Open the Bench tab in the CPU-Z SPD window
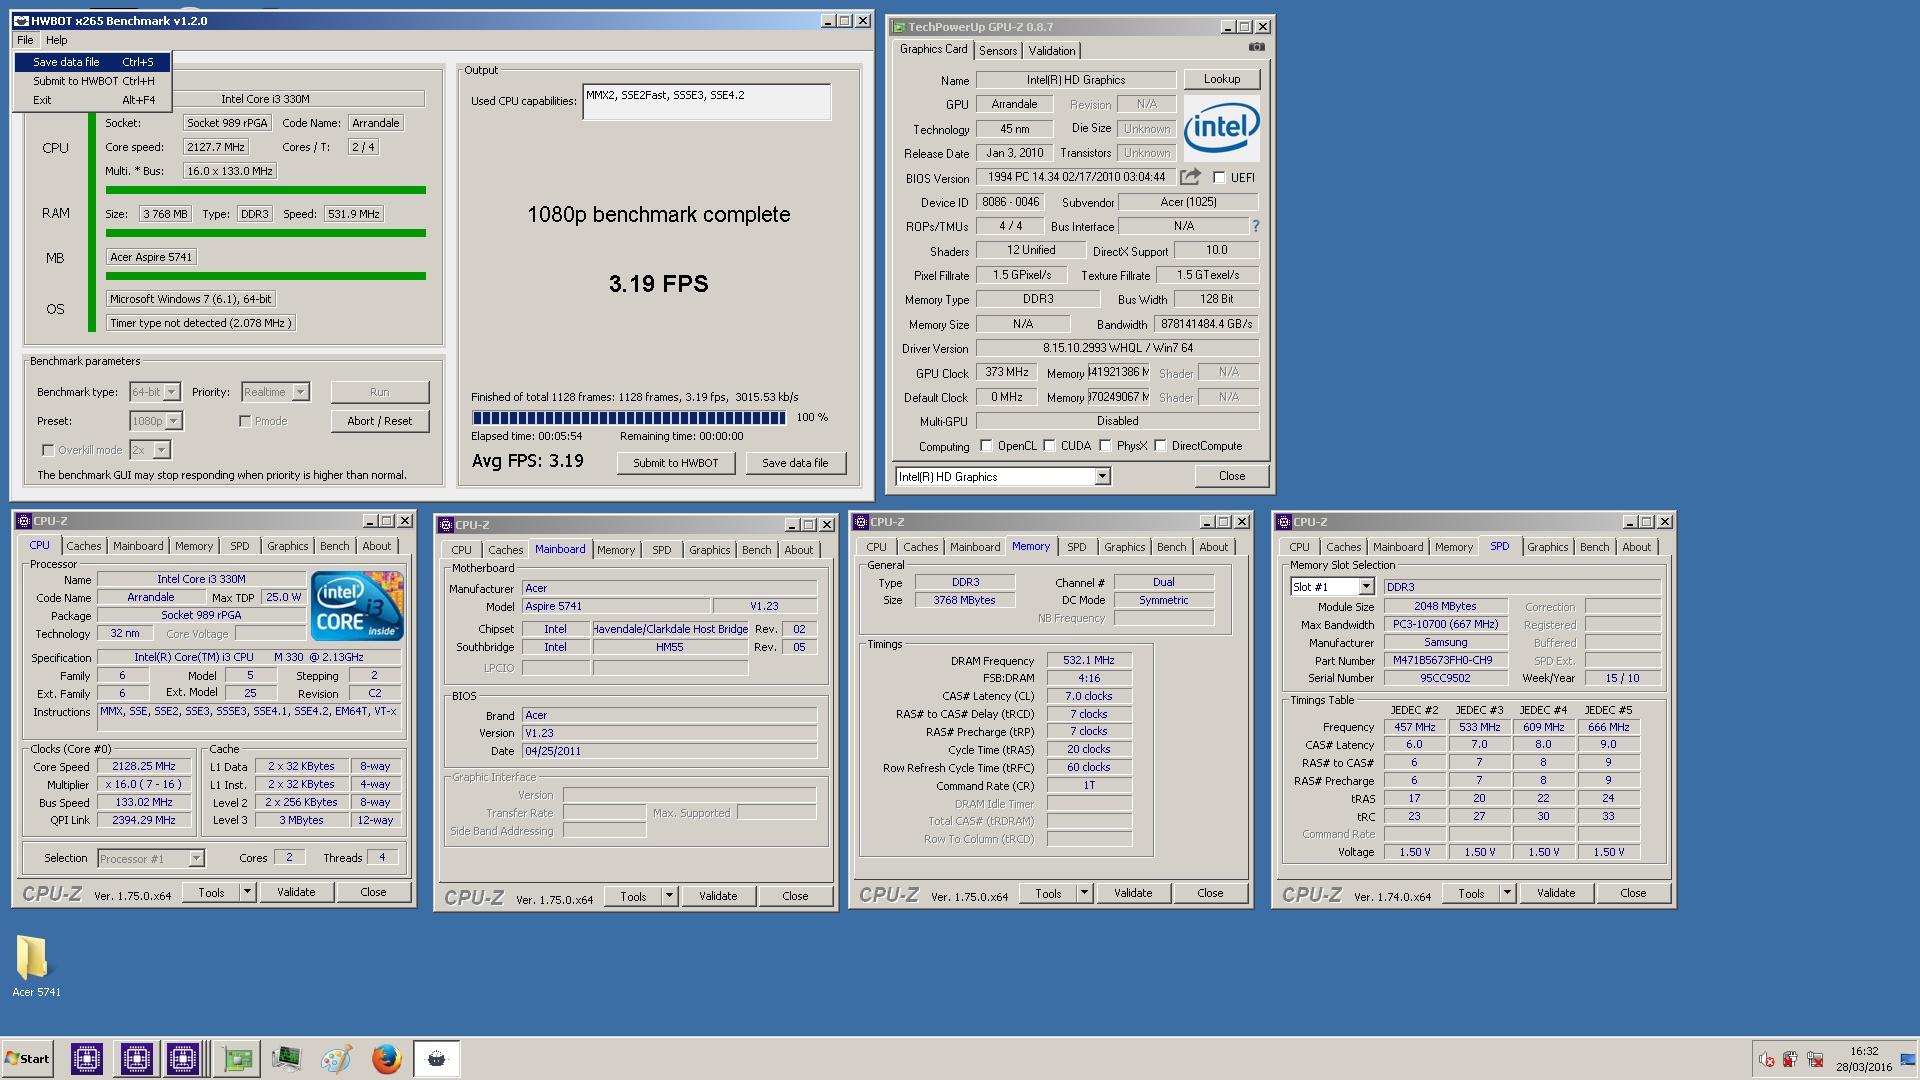Viewport: 1920px width, 1080px height. point(1594,547)
